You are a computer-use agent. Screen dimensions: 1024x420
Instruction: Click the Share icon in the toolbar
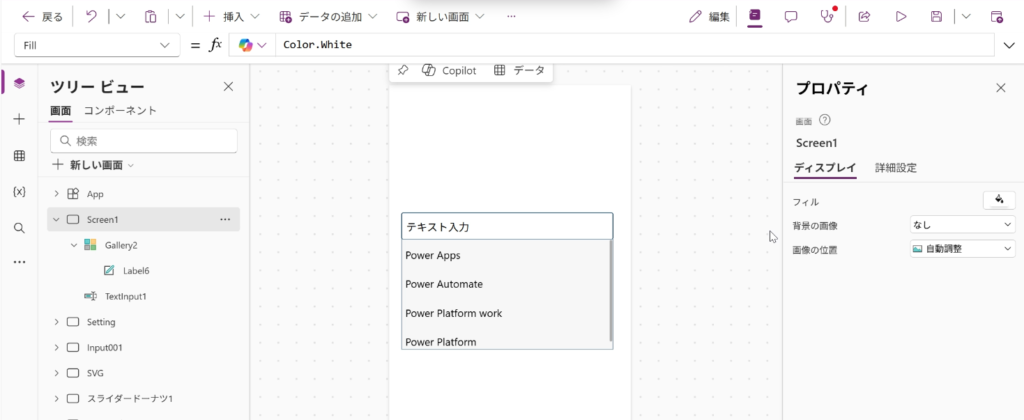click(865, 16)
